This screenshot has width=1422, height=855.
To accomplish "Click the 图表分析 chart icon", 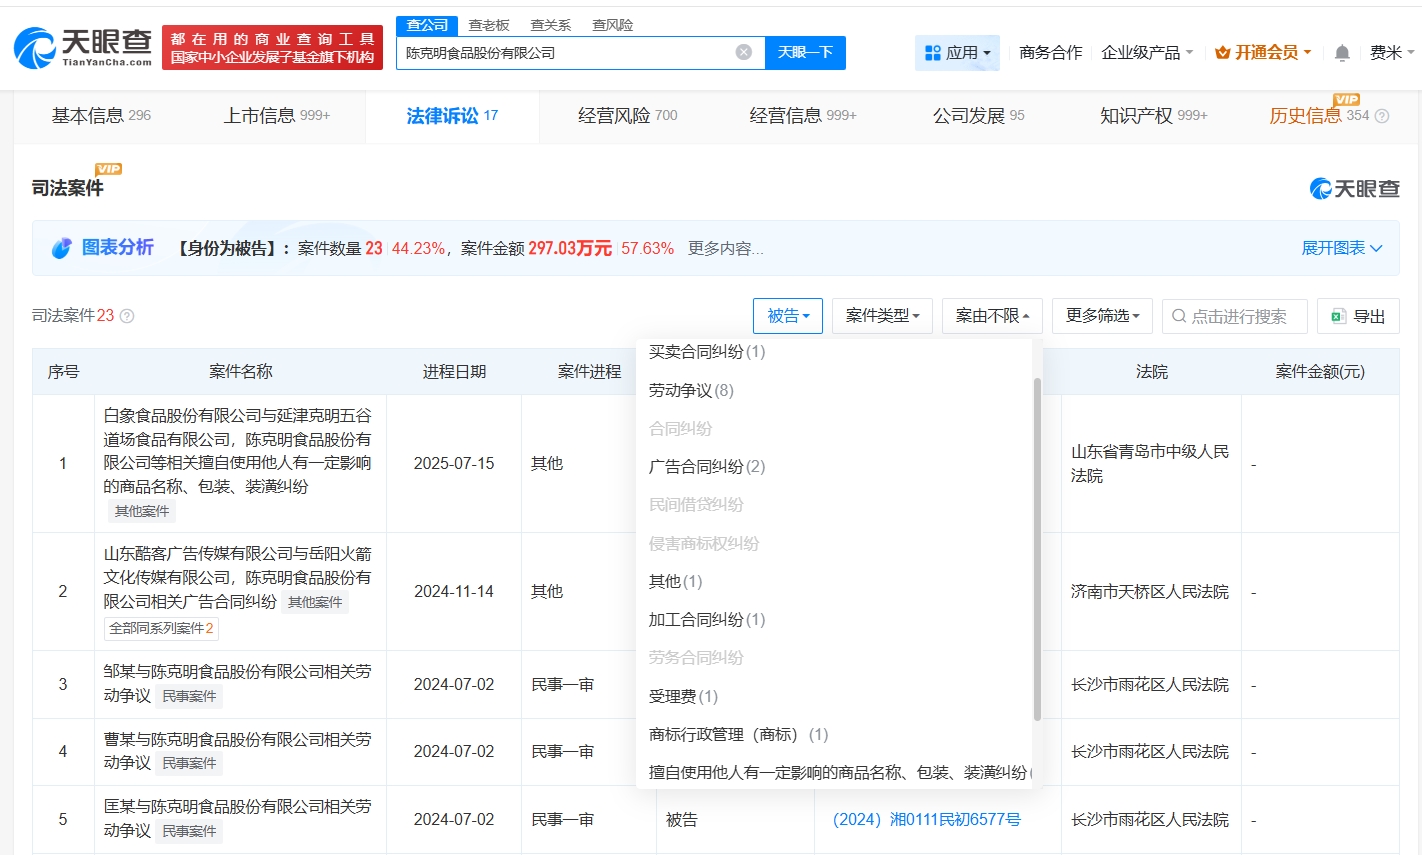I will (x=62, y=248).
